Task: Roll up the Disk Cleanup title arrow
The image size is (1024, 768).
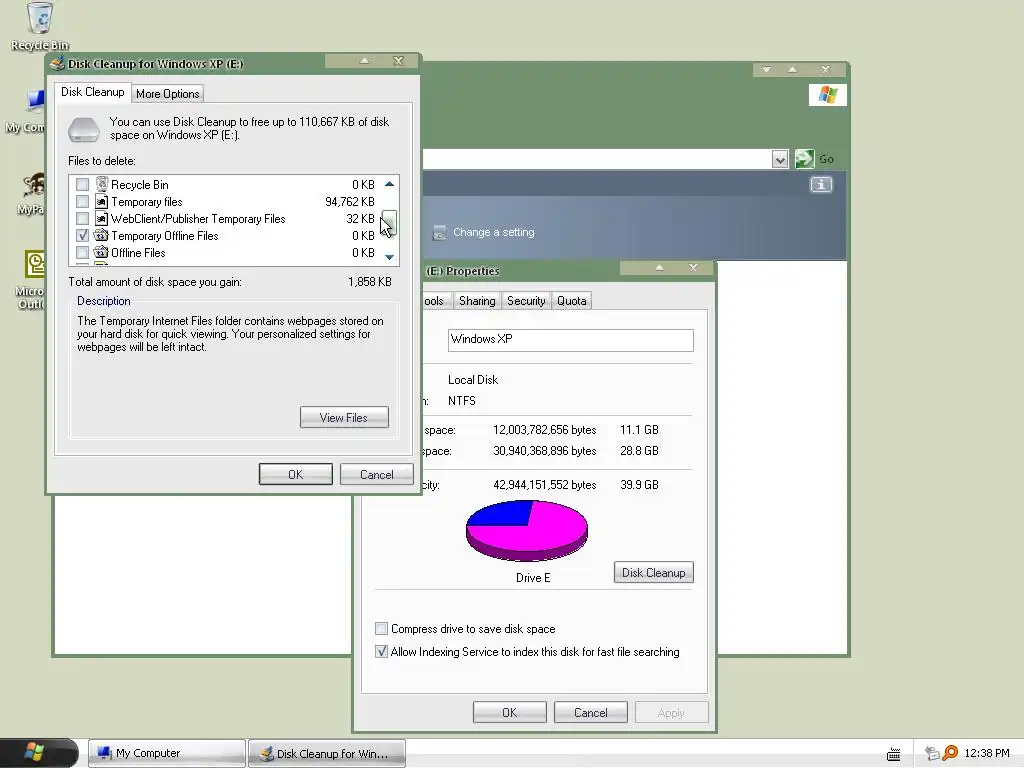Action: (364, 61)
